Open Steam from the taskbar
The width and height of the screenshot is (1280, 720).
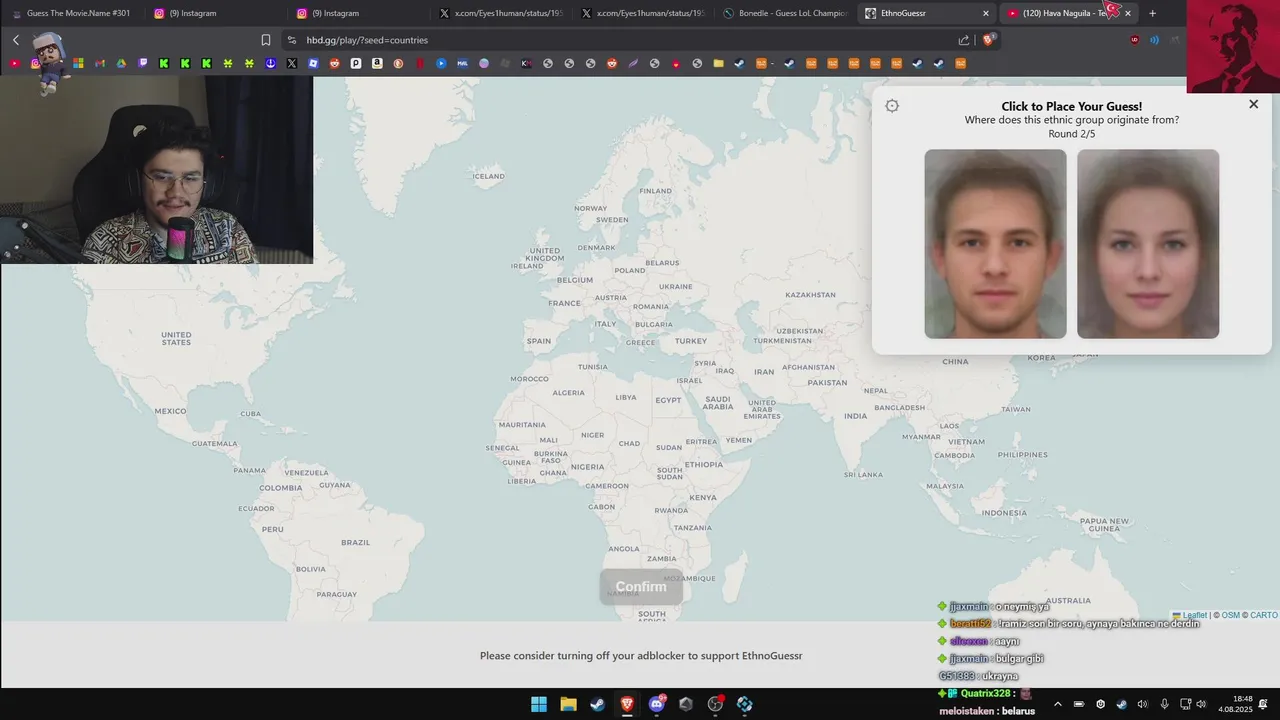(597, 704)
